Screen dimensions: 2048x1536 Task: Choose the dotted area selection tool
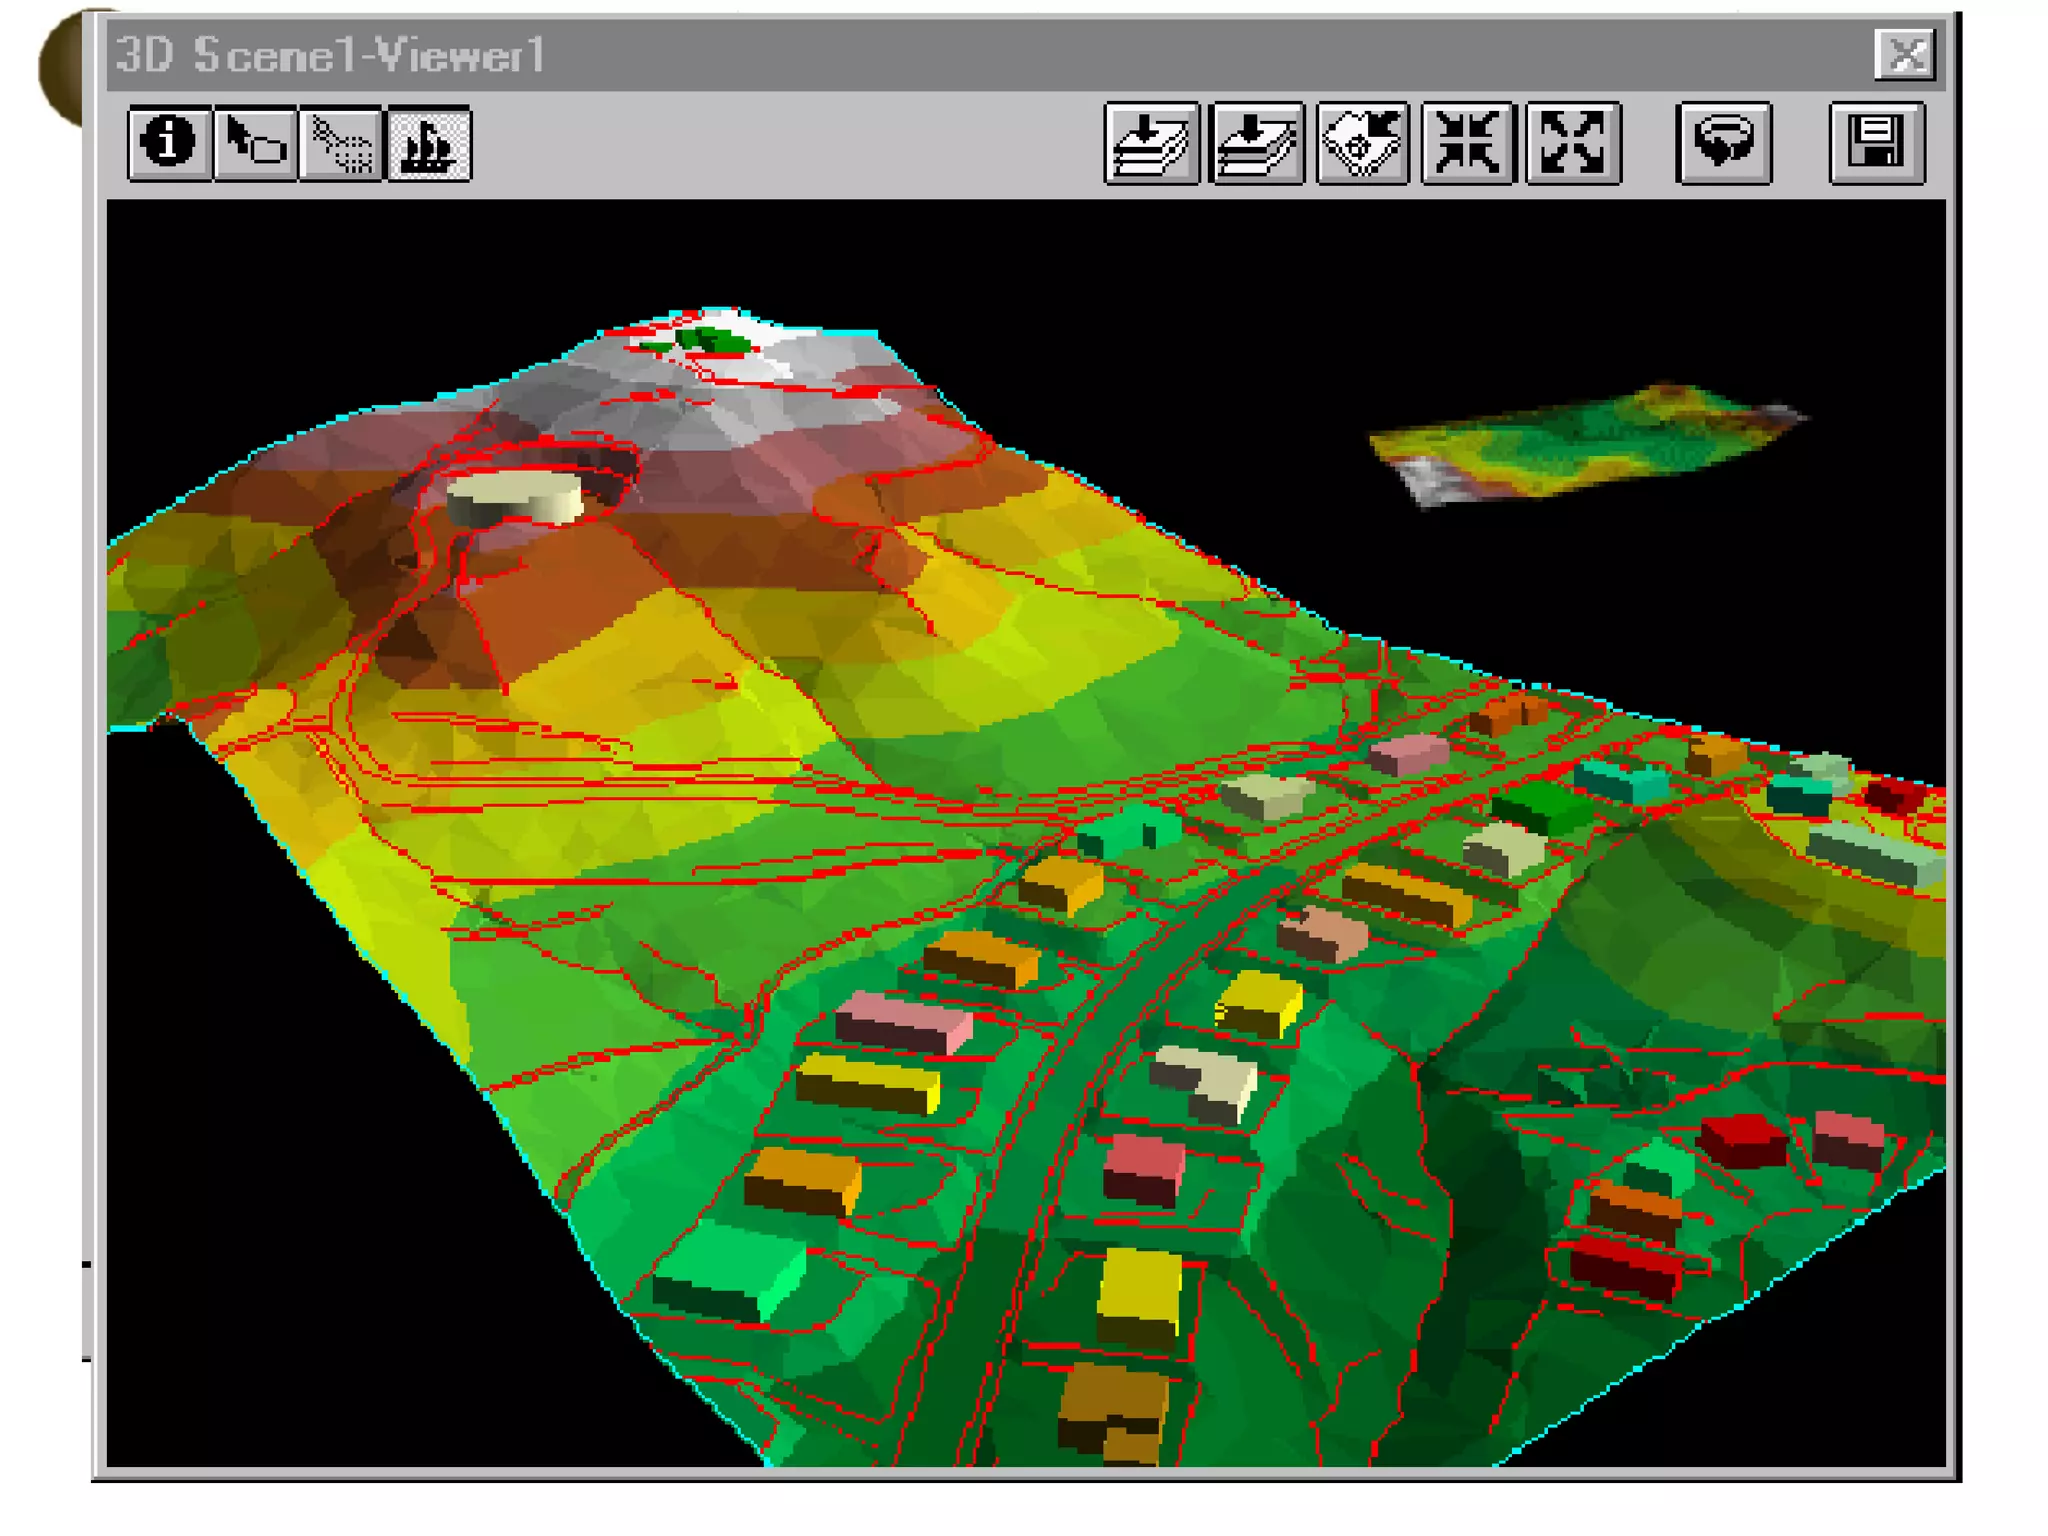(x=341, y=143)
